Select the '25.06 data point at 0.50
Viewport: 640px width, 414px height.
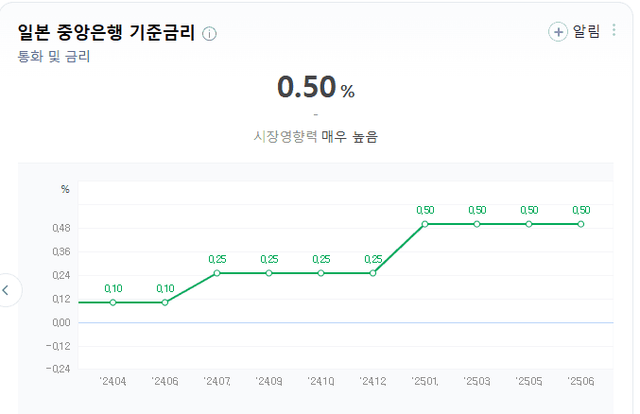[x=581, y=224]
